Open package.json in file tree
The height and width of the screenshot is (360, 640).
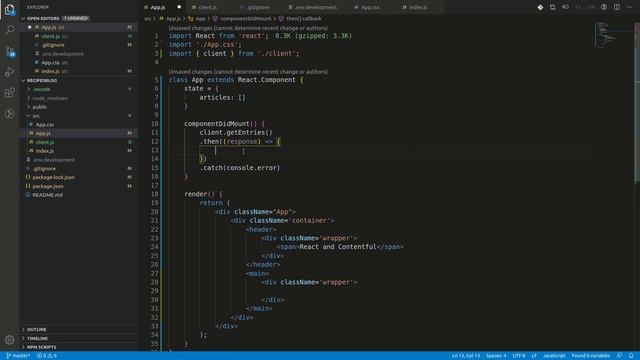point(79,187)
